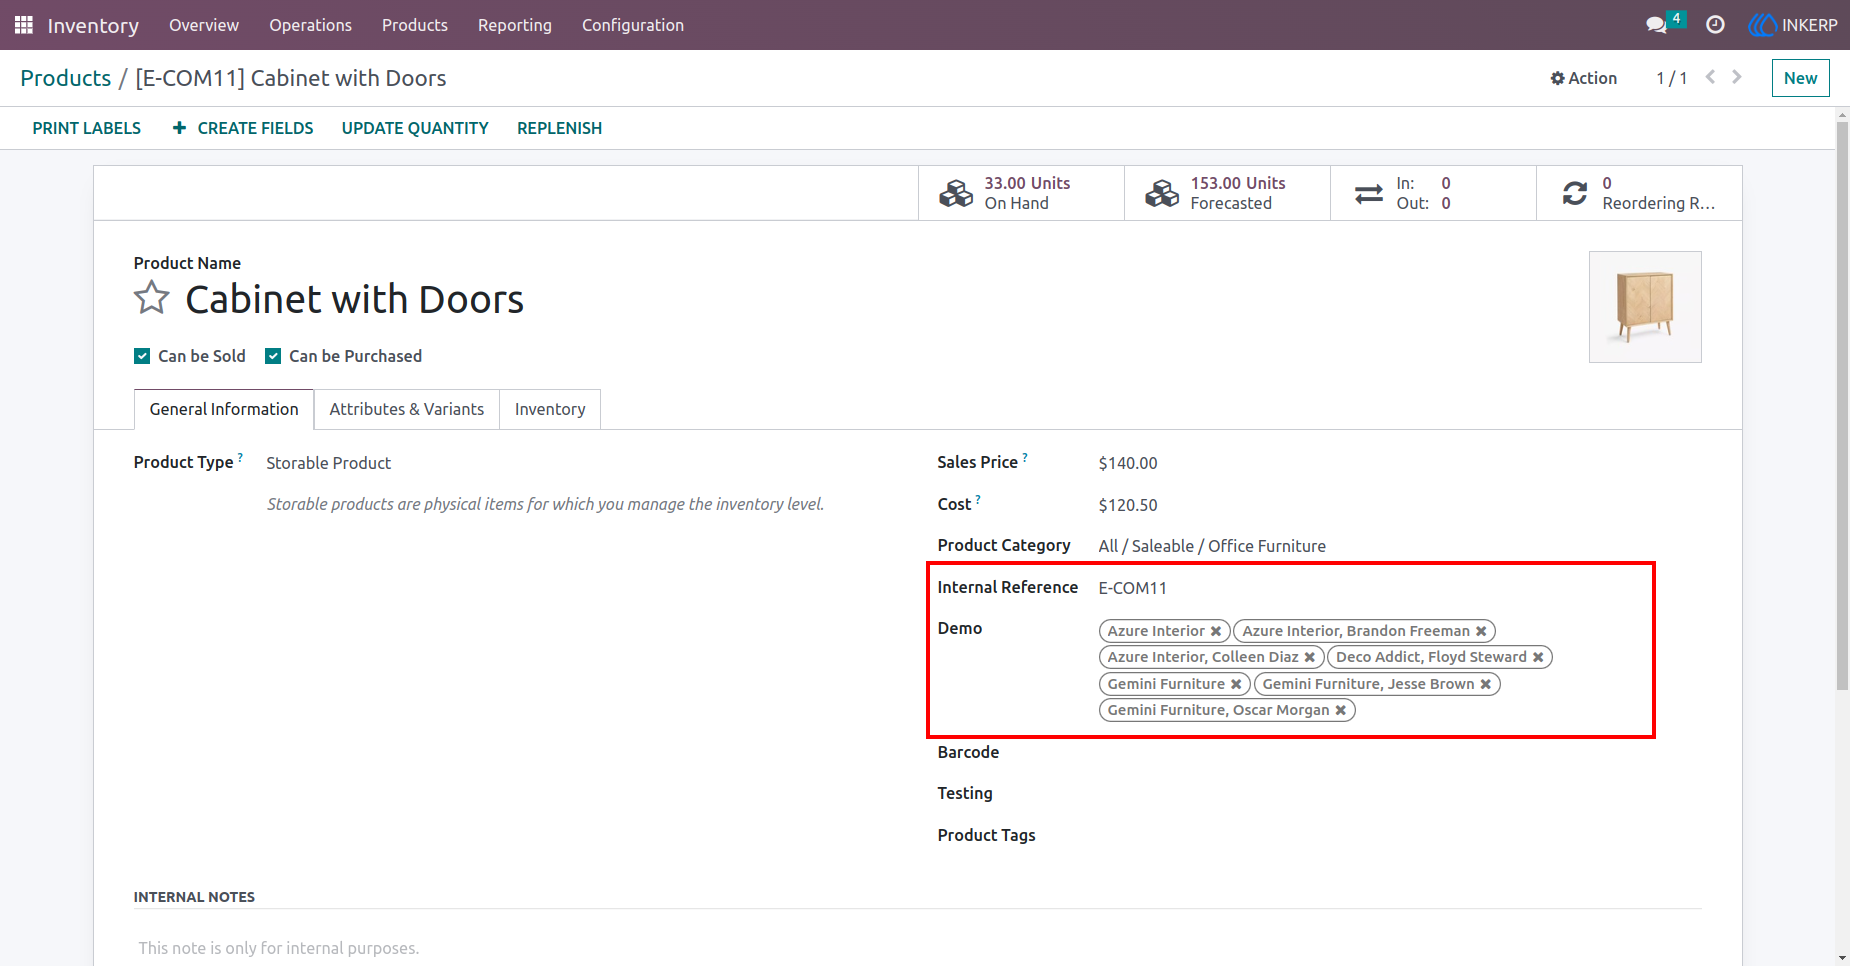Open the Products menu
Image resolution: width=1850 pixels, height=966 pixels.
pos(415,25)
